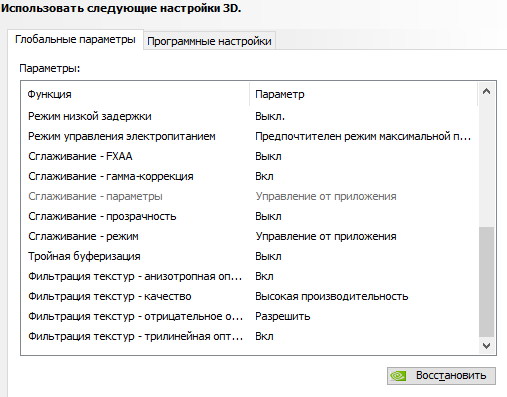This screenshot has height=397, width=507.
Task: Select the Режим низкой задержки row
Action: click(249, 116)
